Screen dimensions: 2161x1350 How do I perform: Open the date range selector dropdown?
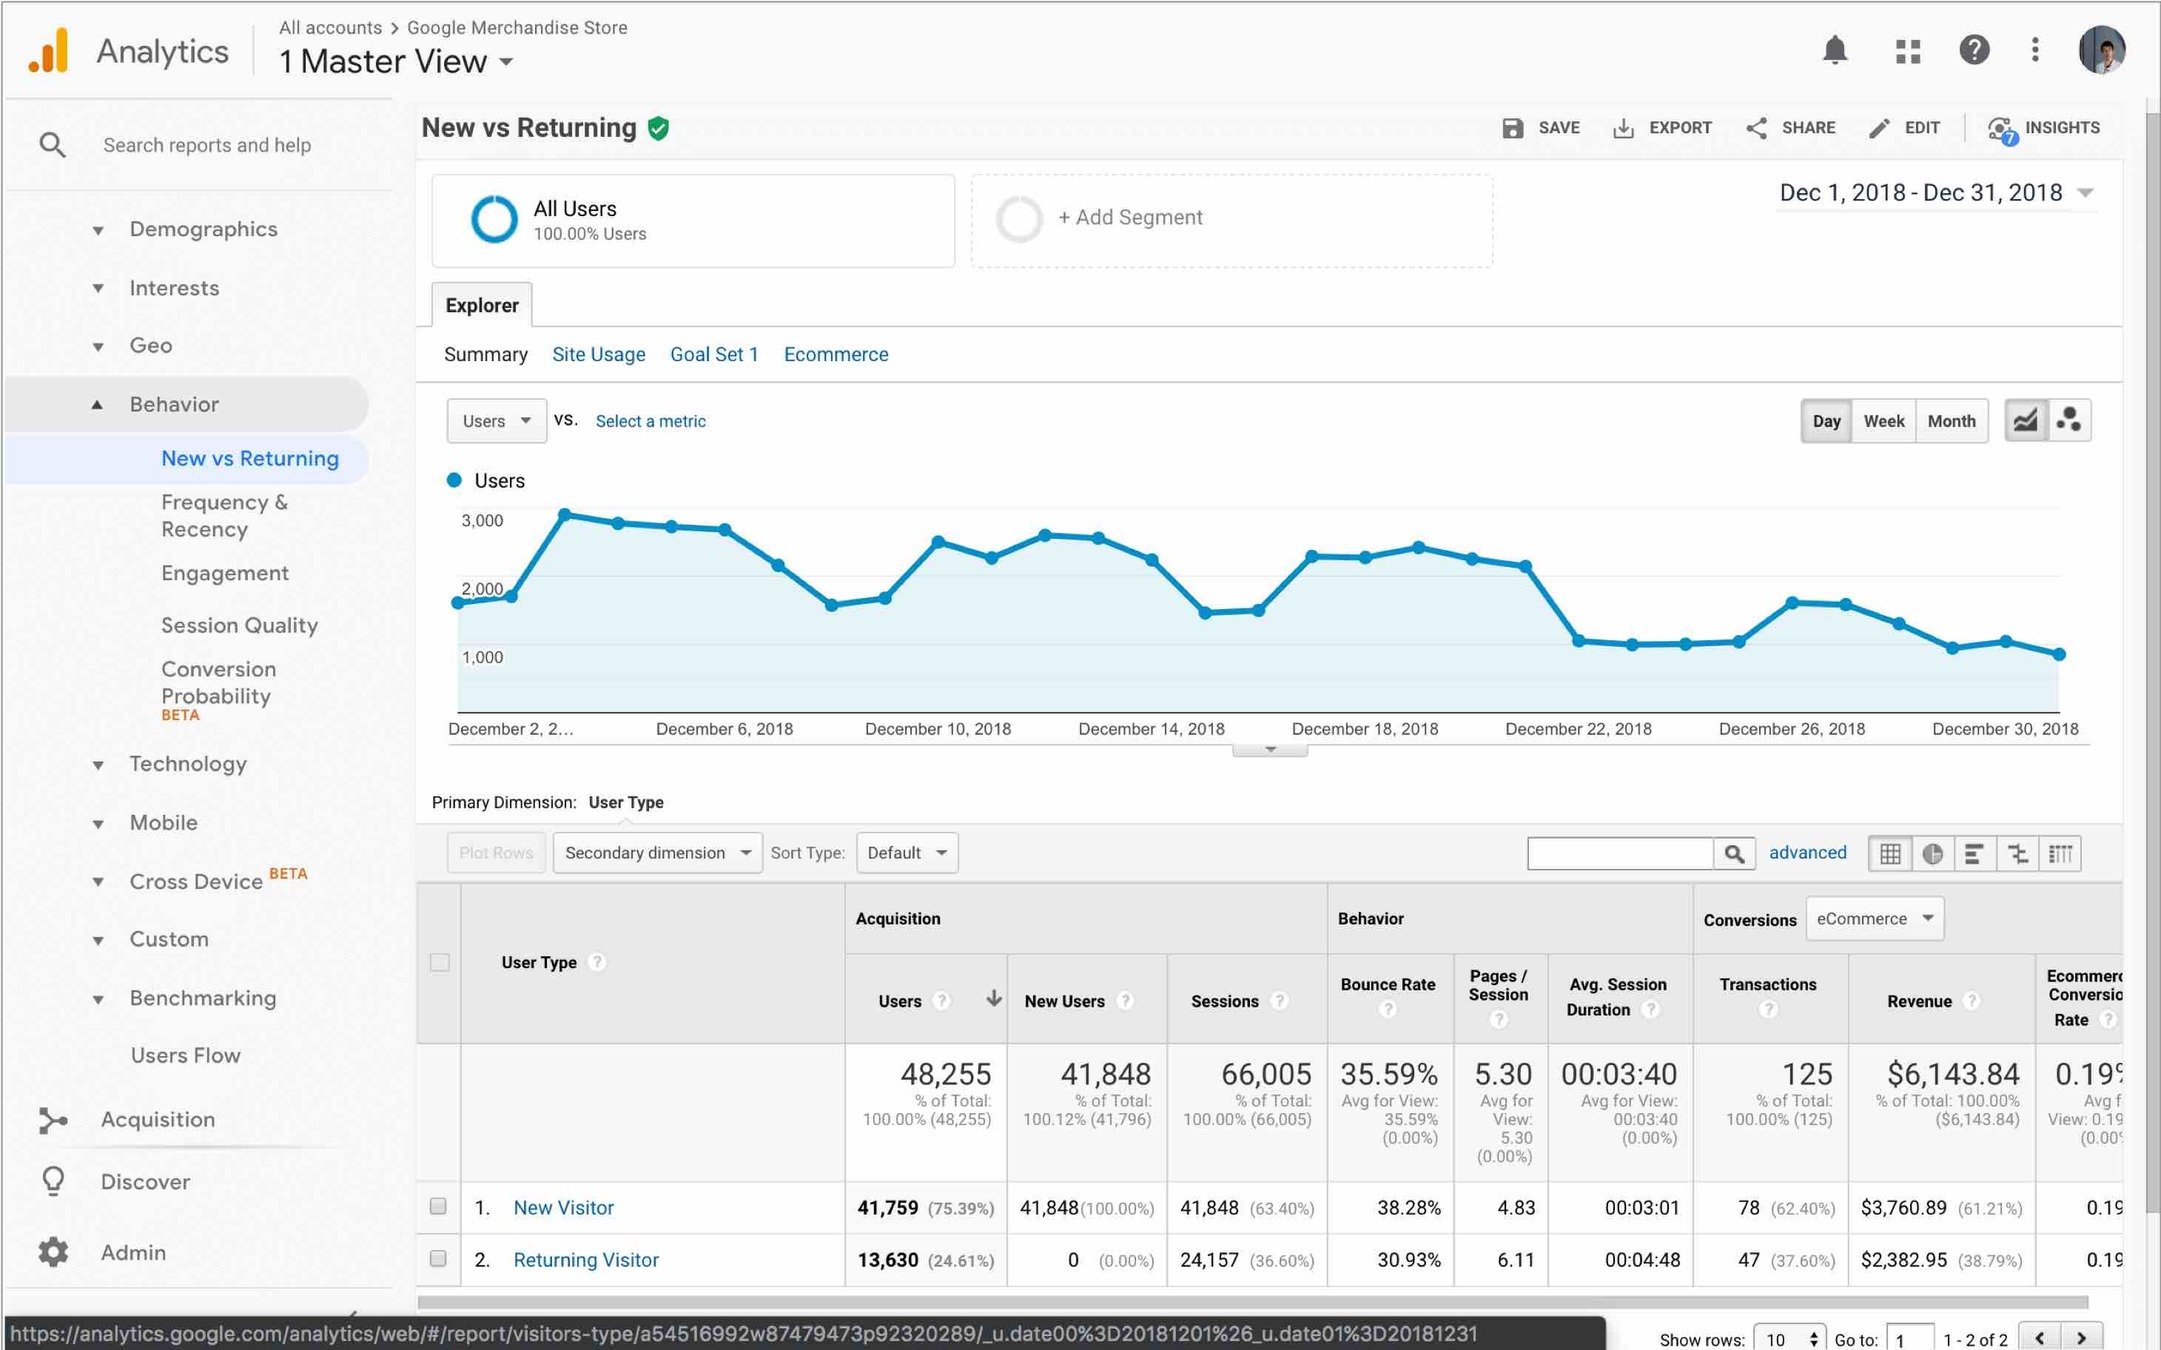coord(1935,193)
